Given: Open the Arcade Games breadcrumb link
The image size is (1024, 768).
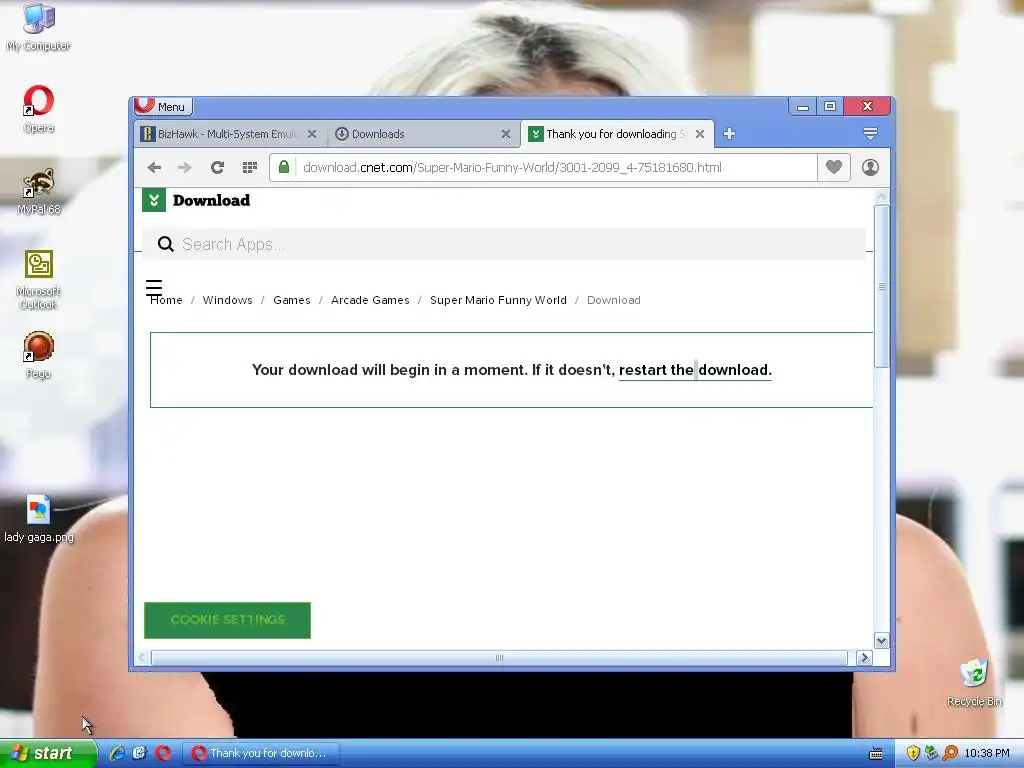Looking at the screenshot, I should click(x=370, y=300).
